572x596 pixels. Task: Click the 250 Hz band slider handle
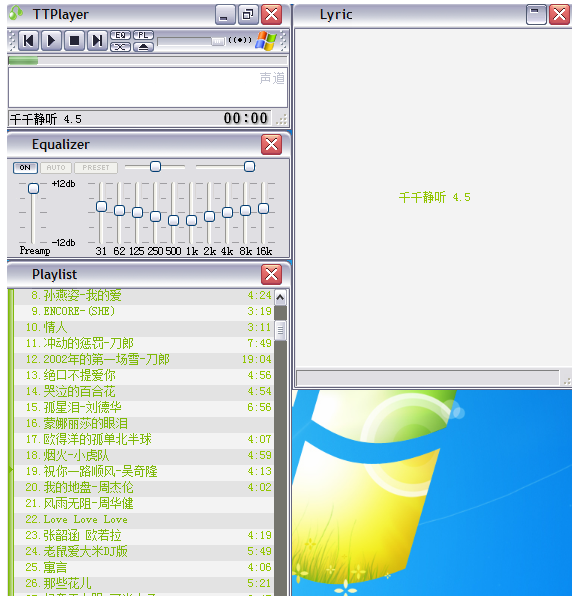point(155,216)
